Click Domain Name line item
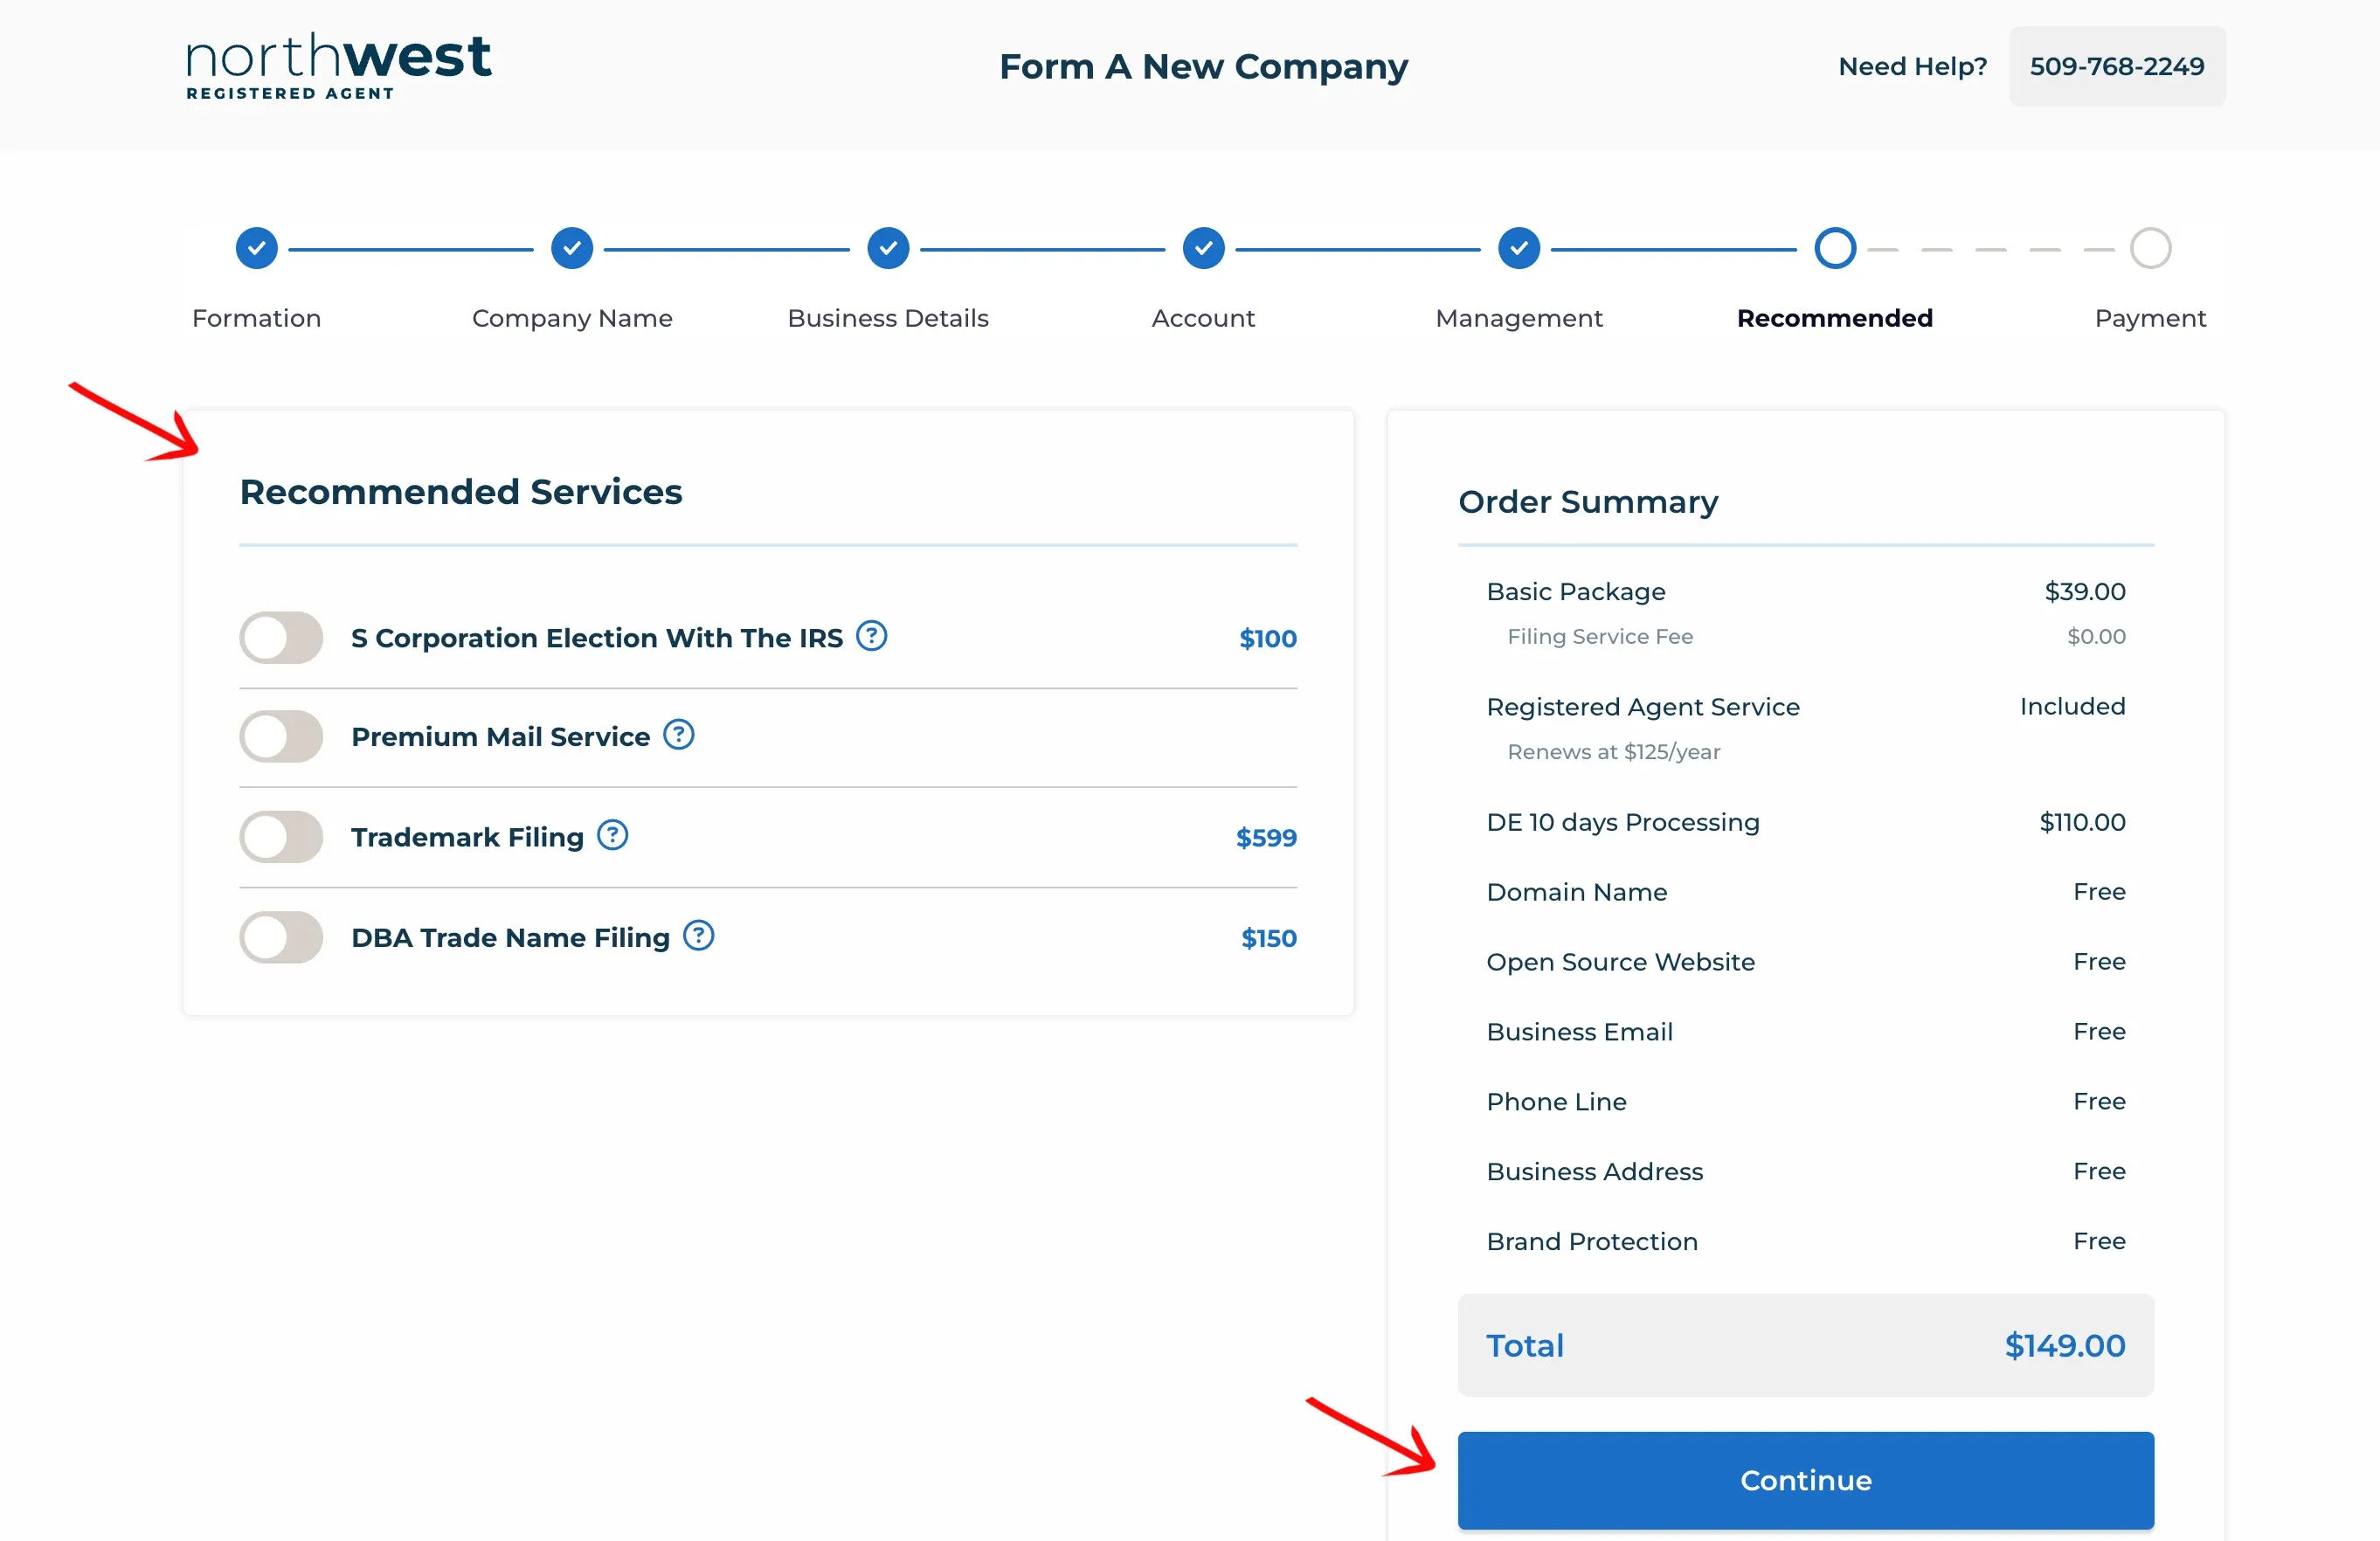This screenshot has height=1541, width=2380. 1577,892
